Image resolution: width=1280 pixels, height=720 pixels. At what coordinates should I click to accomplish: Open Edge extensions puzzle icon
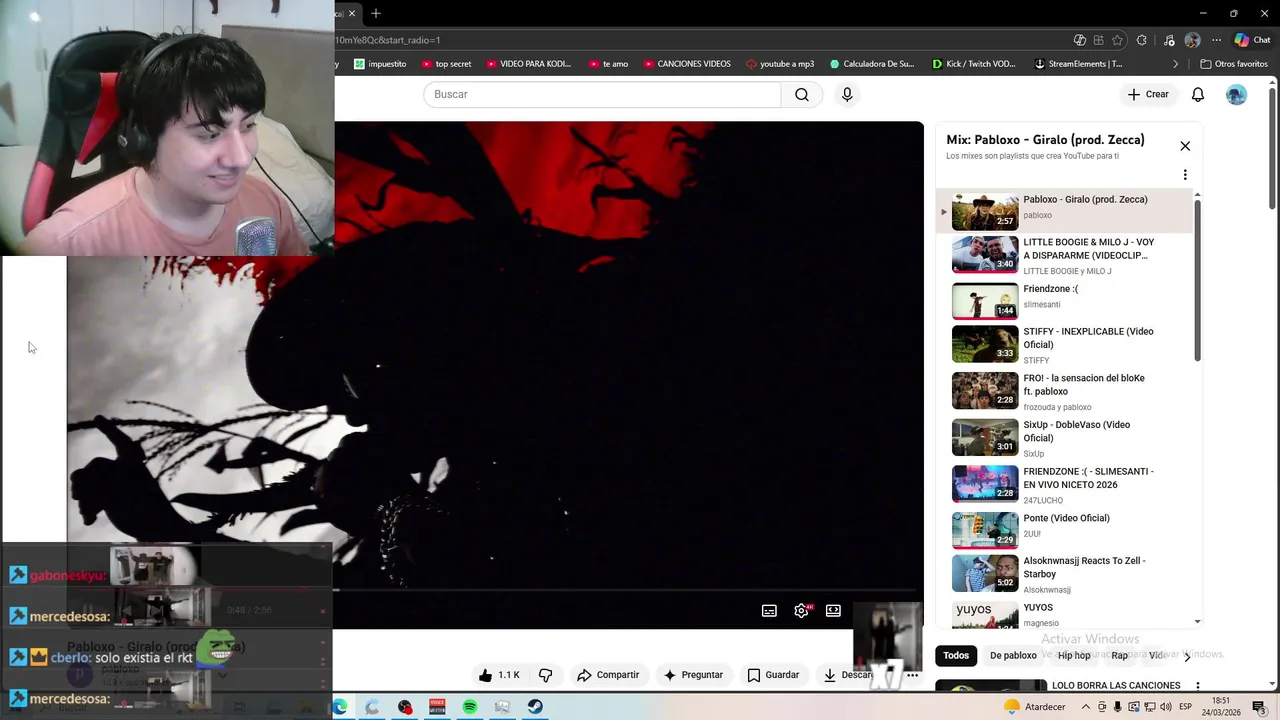pyautogui.click(x=1141, y=40)
